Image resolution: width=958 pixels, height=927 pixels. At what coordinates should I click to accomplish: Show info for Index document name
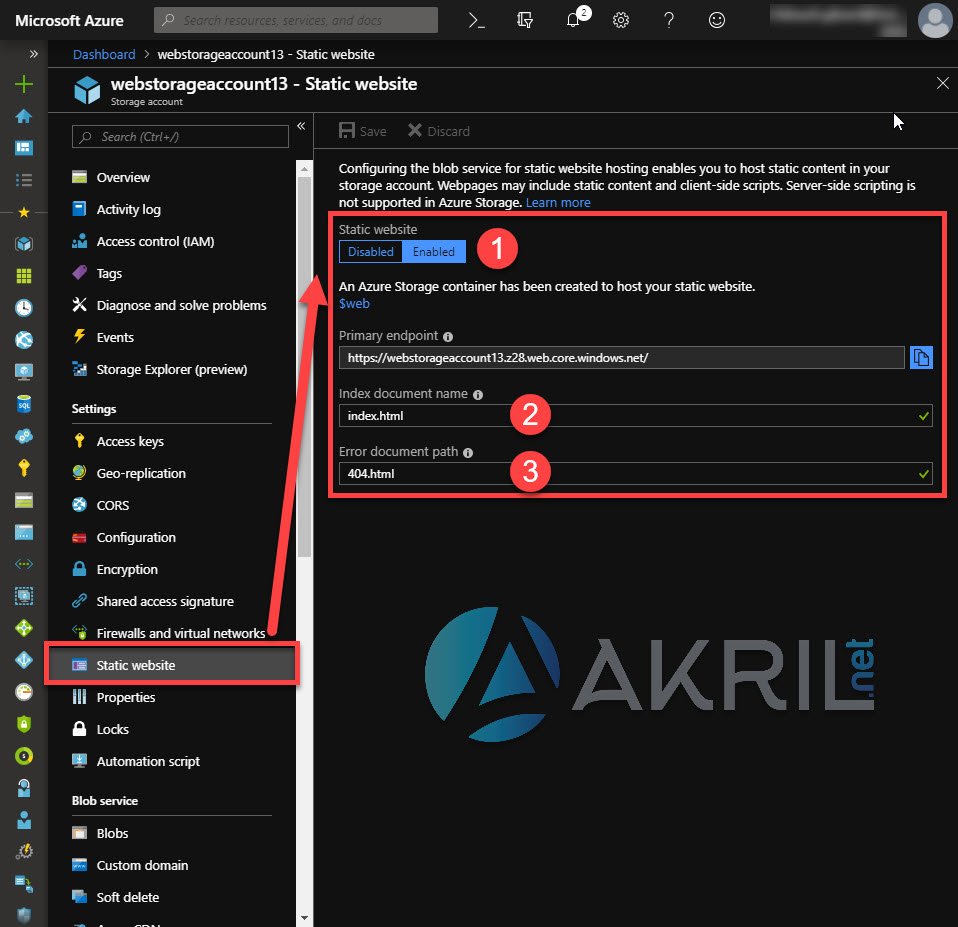(478, 395)
